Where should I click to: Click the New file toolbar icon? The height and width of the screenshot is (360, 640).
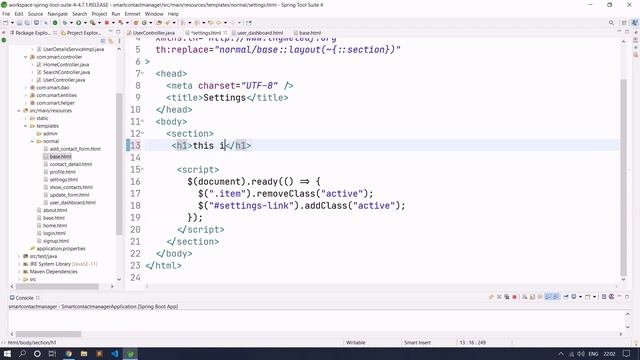click(5, 23)
